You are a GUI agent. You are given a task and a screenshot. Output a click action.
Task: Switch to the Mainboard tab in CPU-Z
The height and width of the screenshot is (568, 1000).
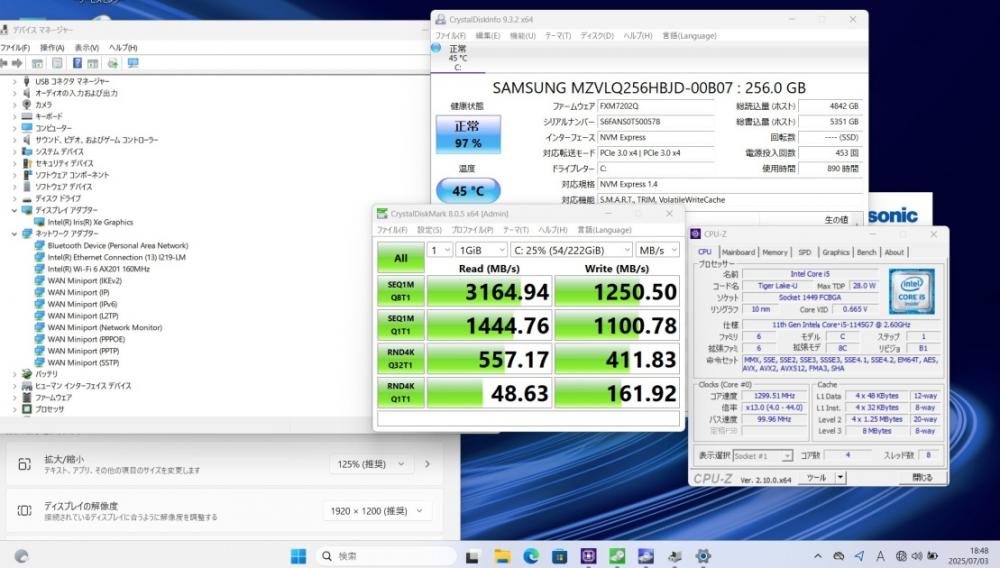point(738,252)
